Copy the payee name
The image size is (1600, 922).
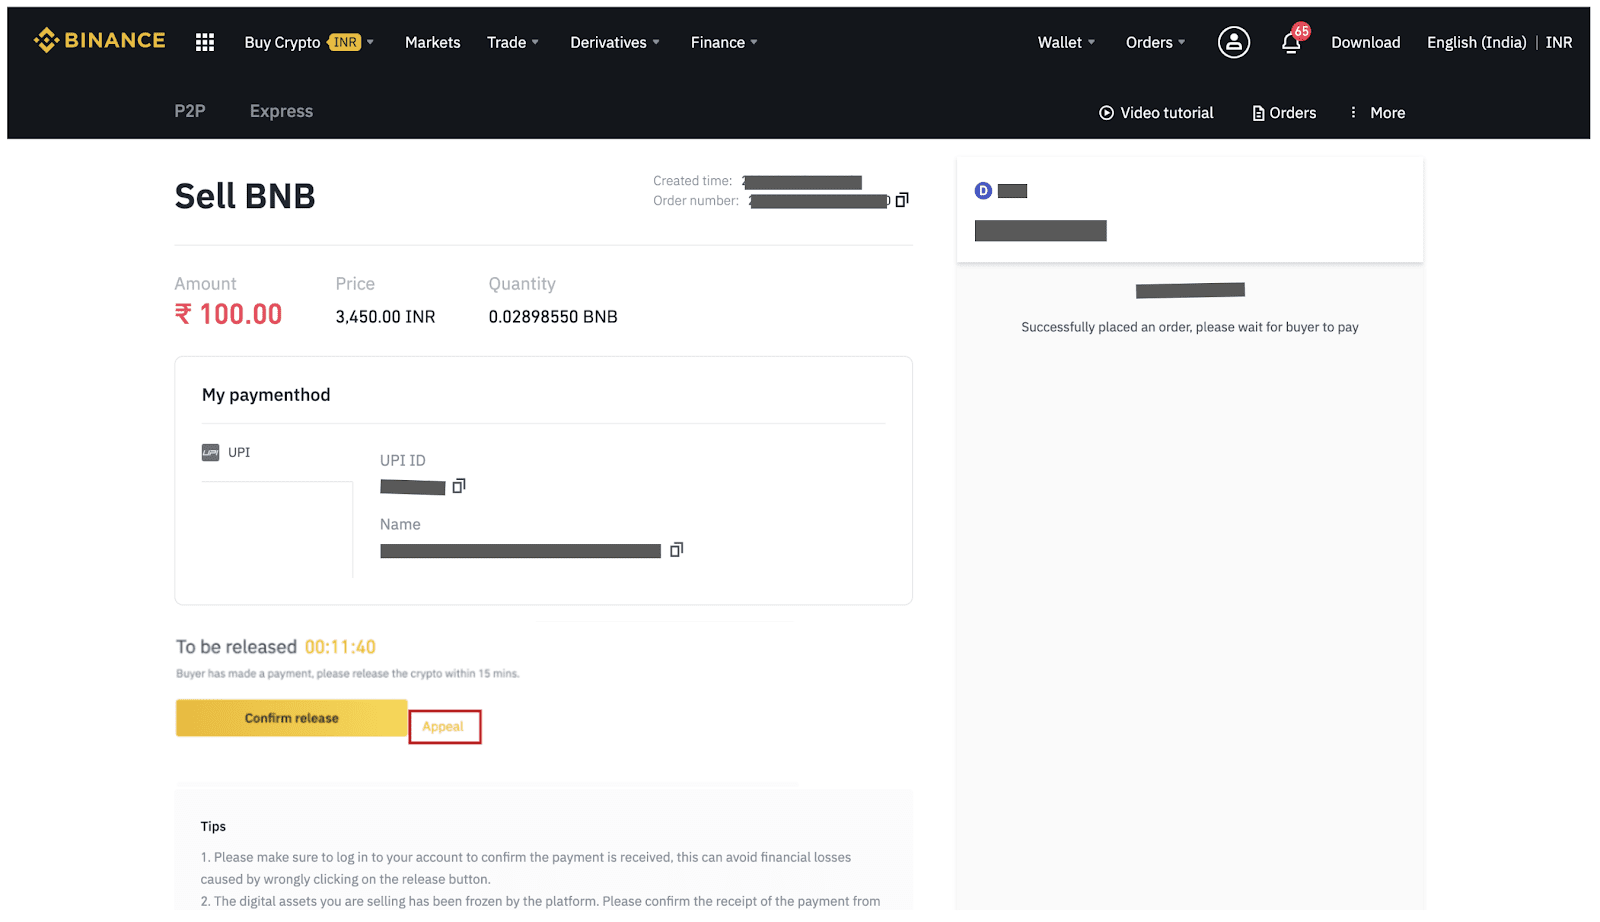[677, 550]
